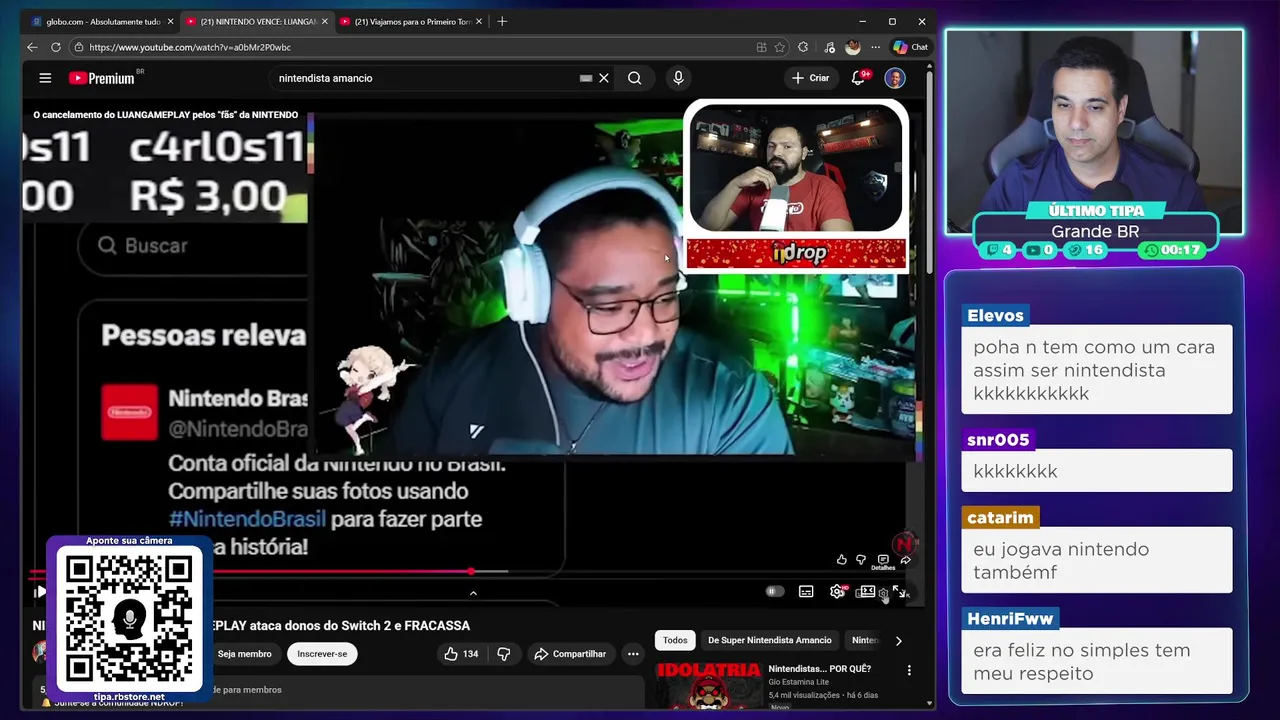Open player HD settings gear
This screenshot has width=1280, height=720.
pos(838,592)
